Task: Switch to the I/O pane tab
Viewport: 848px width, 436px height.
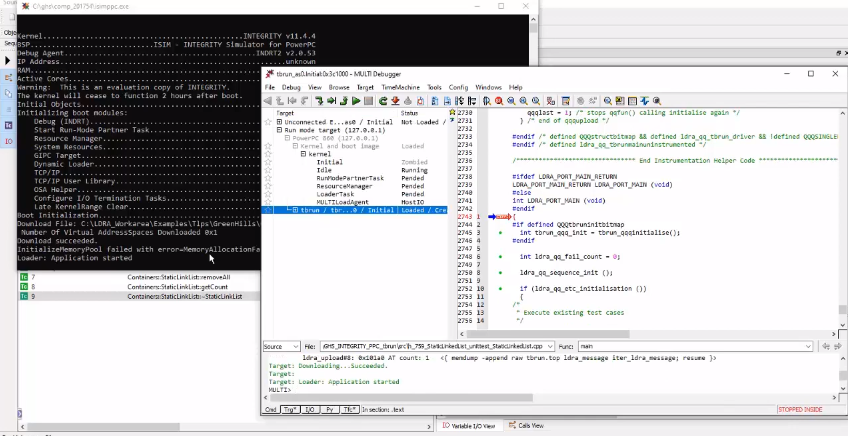Action: [309, 409]
